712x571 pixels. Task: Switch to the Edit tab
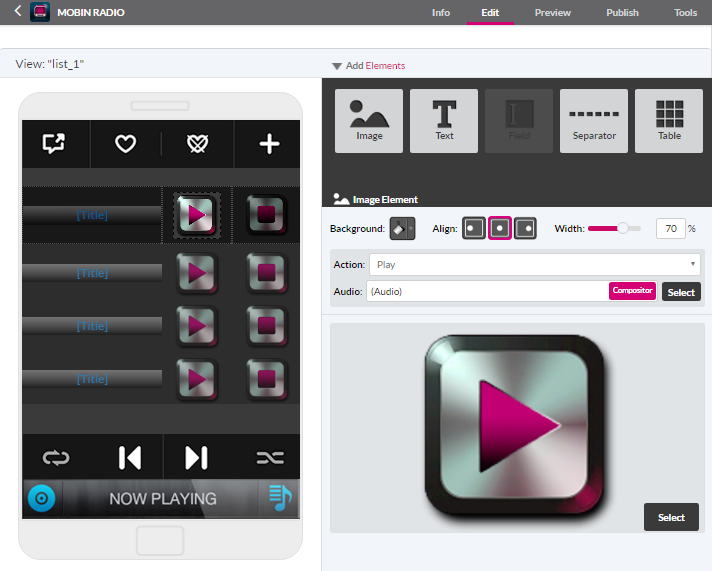pyautogui.click(x=490, y=13)
